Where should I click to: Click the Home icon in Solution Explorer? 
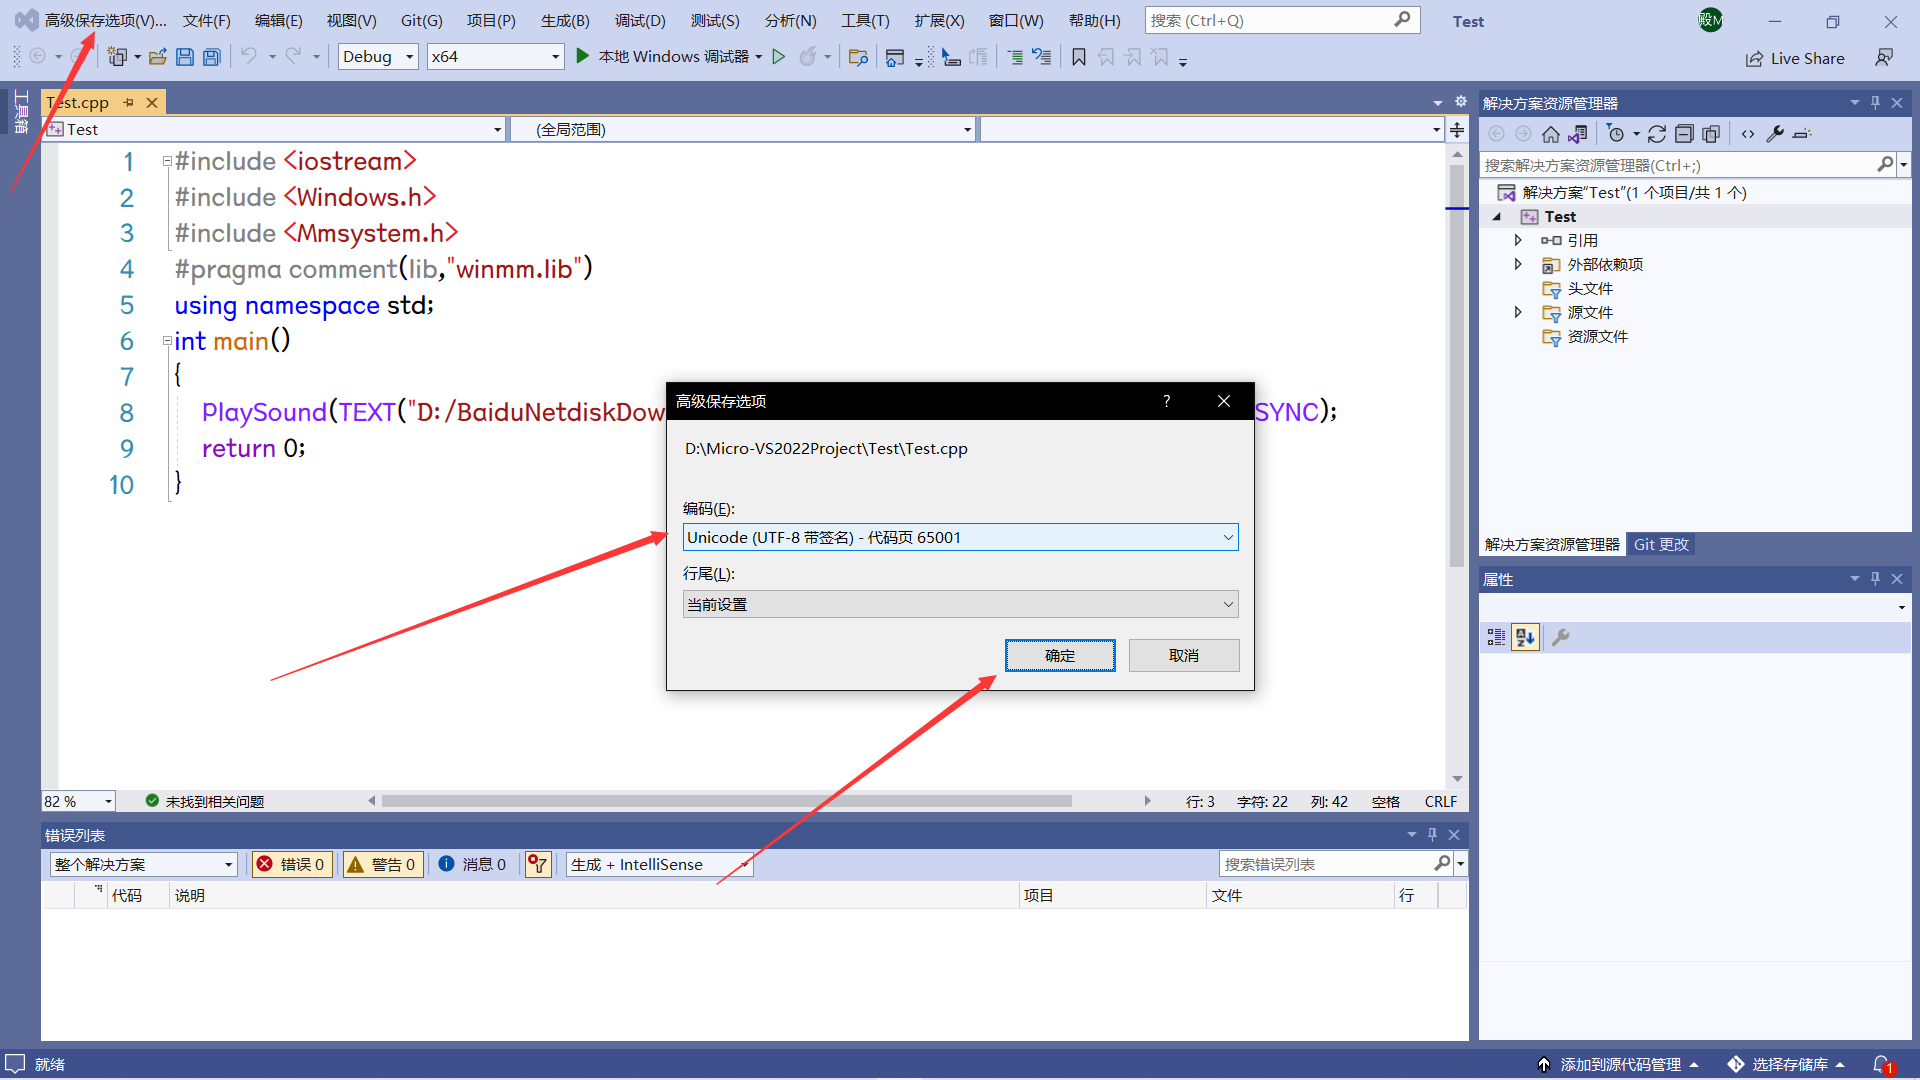1550,134
